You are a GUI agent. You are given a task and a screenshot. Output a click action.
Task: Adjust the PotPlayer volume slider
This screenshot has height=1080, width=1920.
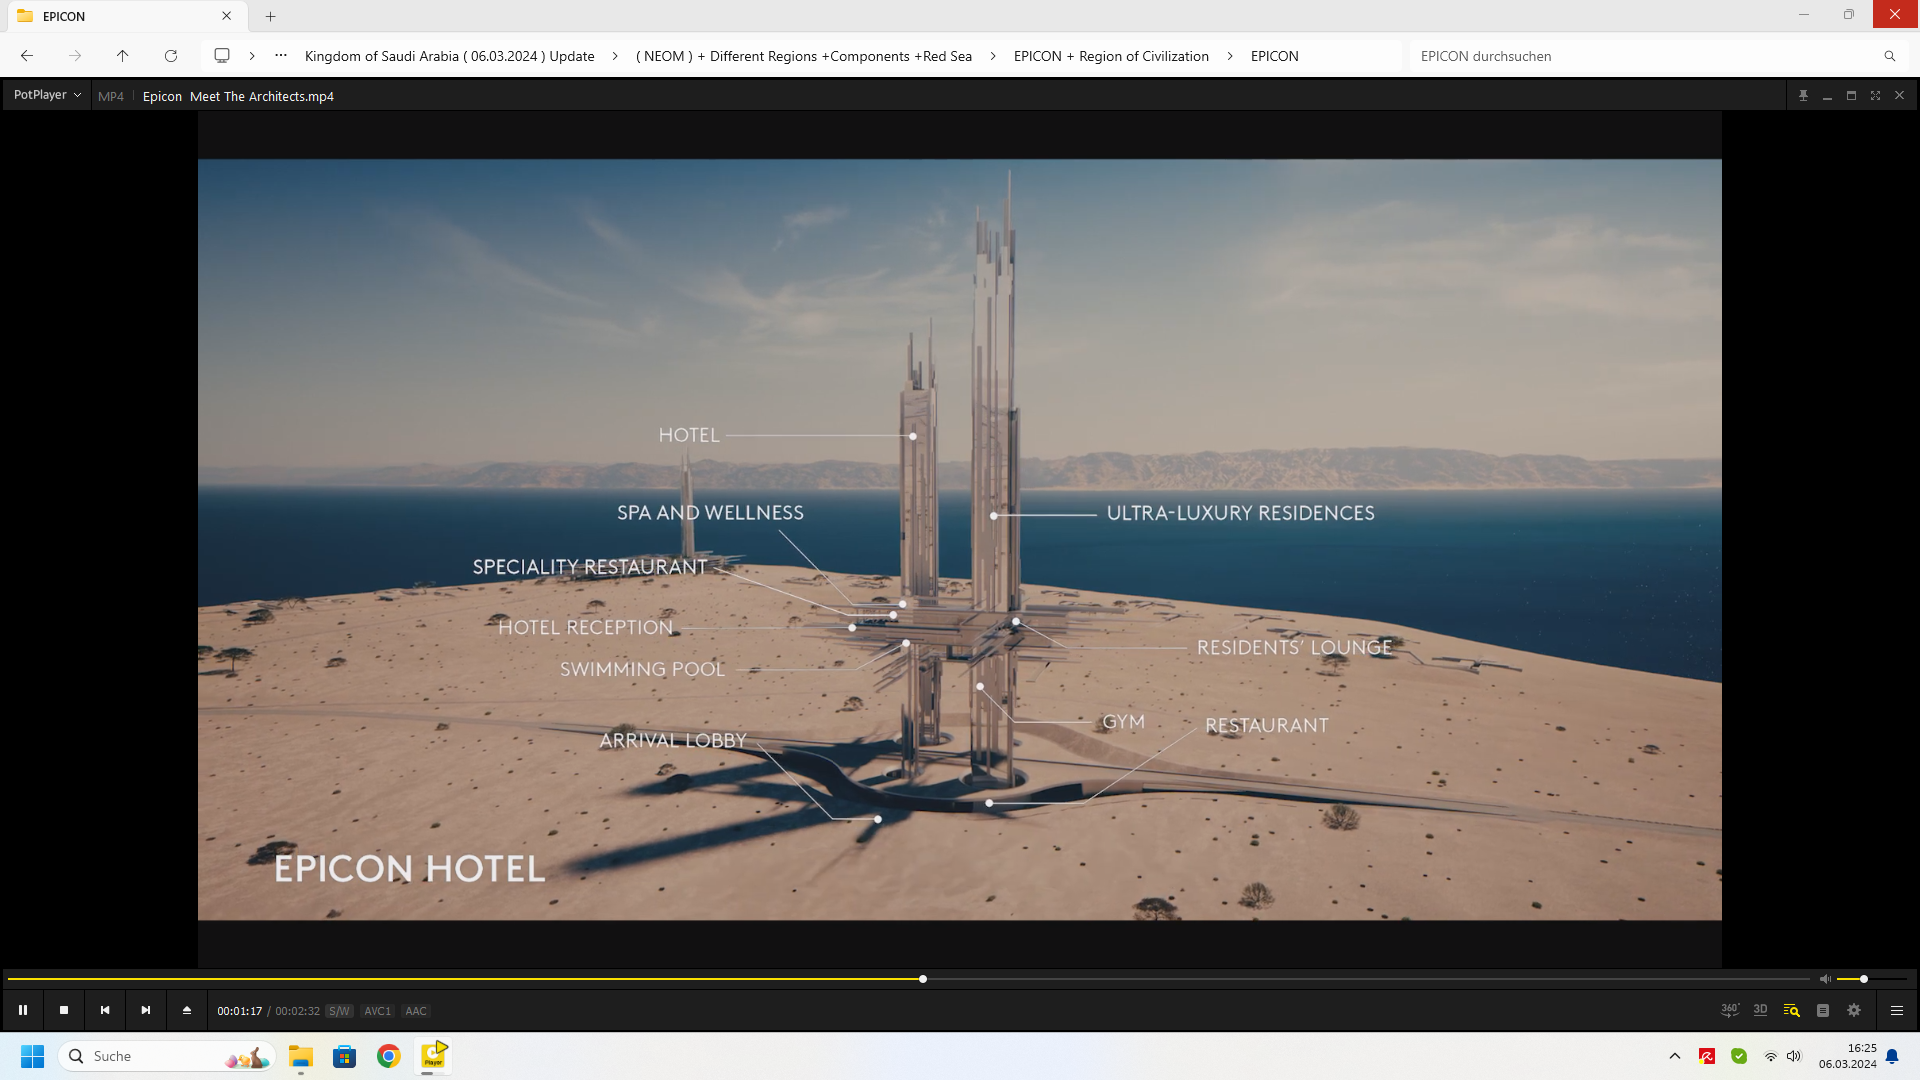click(1872, 979)
